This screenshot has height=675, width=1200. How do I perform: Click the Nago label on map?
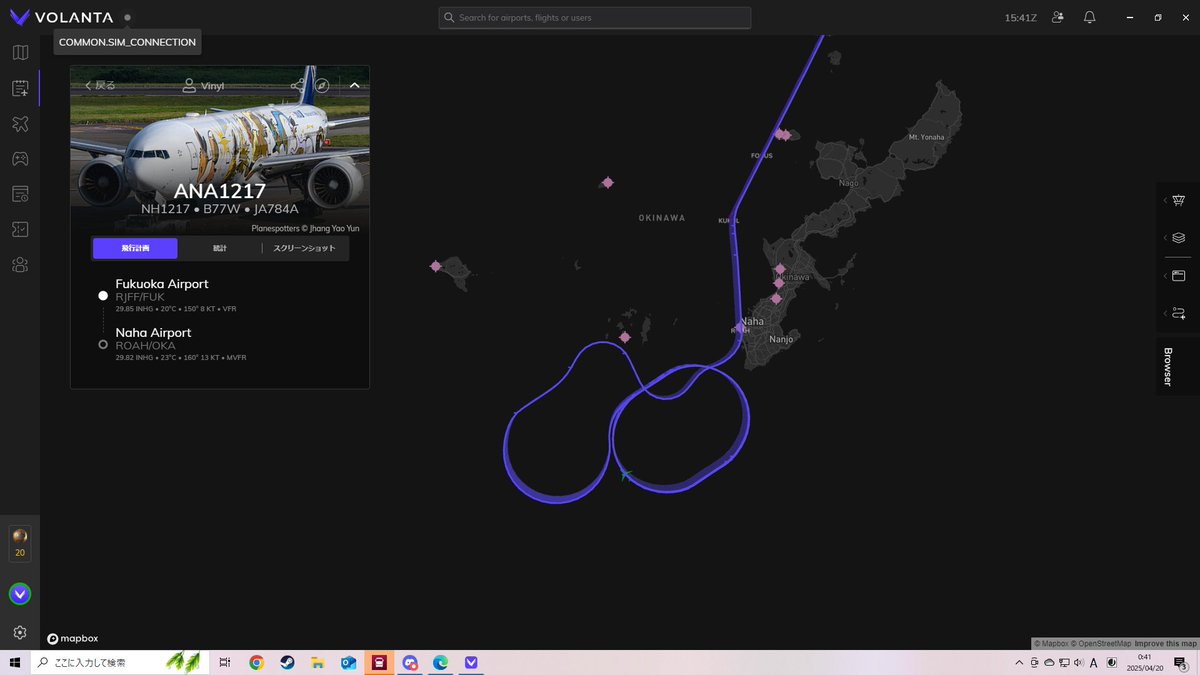coord(848,183)
